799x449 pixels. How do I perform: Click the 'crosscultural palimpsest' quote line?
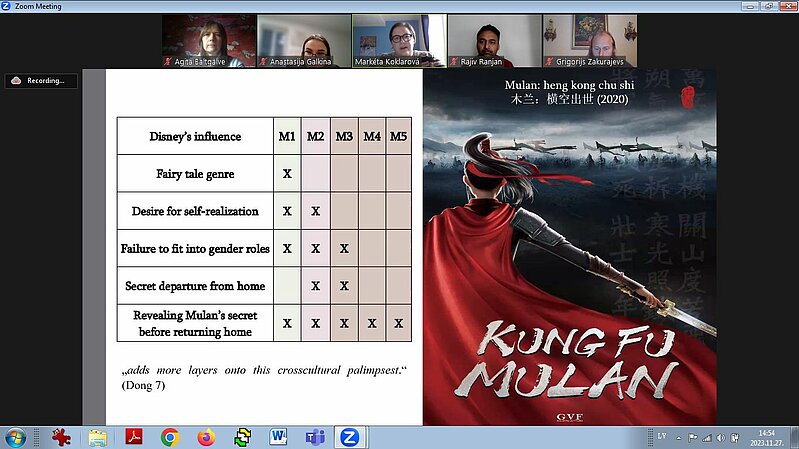click(264, 370)
